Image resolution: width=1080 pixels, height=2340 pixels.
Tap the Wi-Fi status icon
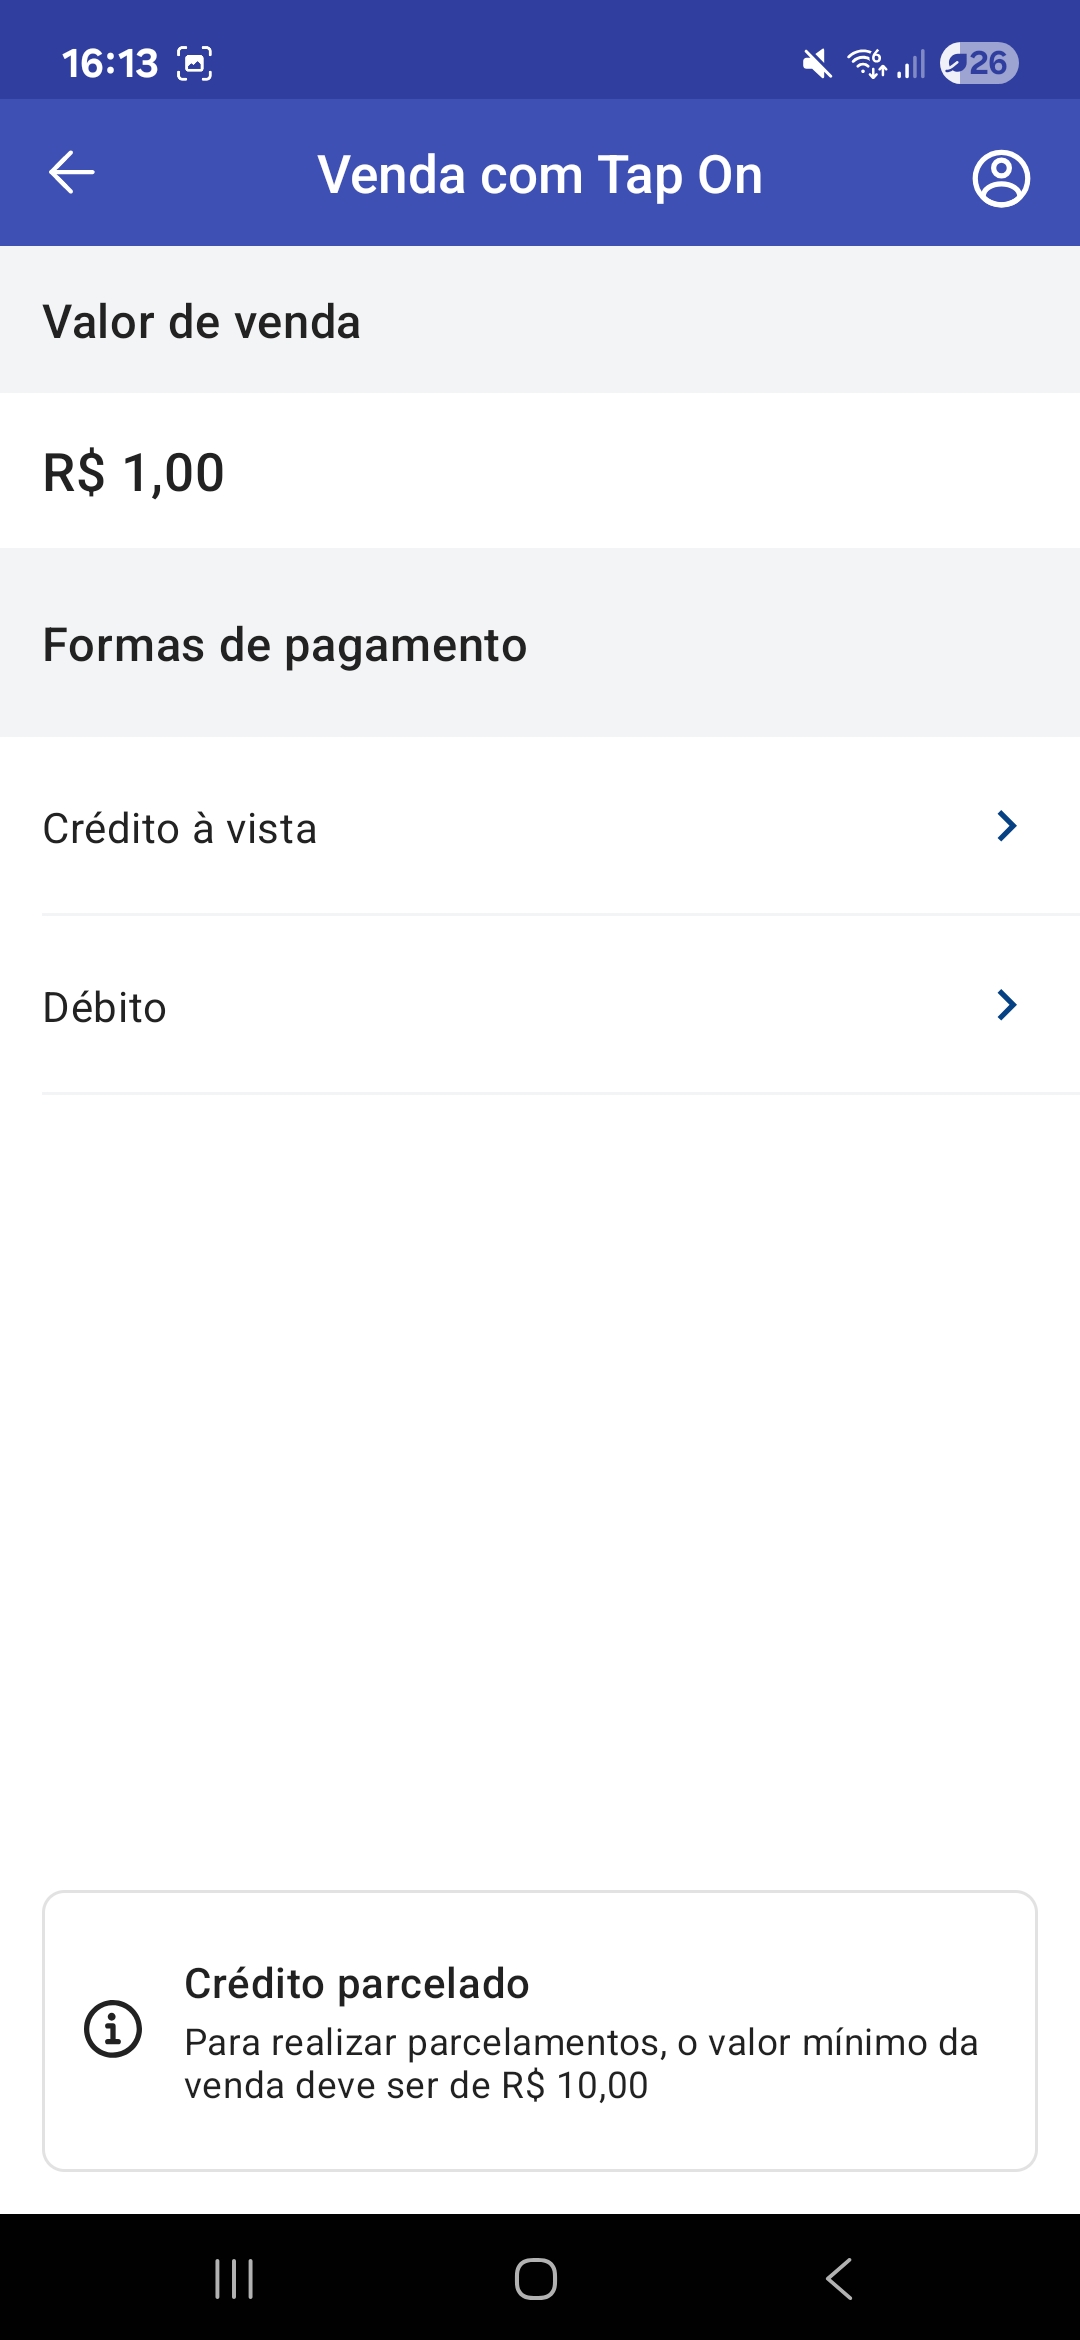point(866,64)
